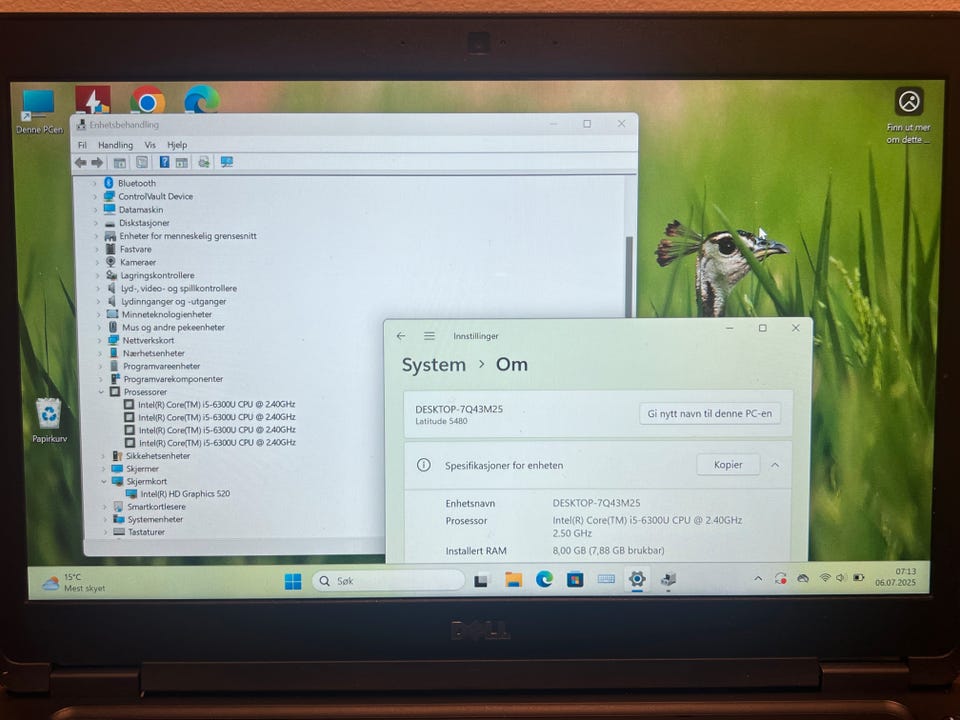Screen dimensions: 960x720
Task: Open Edge from the taskbar
Action: [x=544, y=579]
